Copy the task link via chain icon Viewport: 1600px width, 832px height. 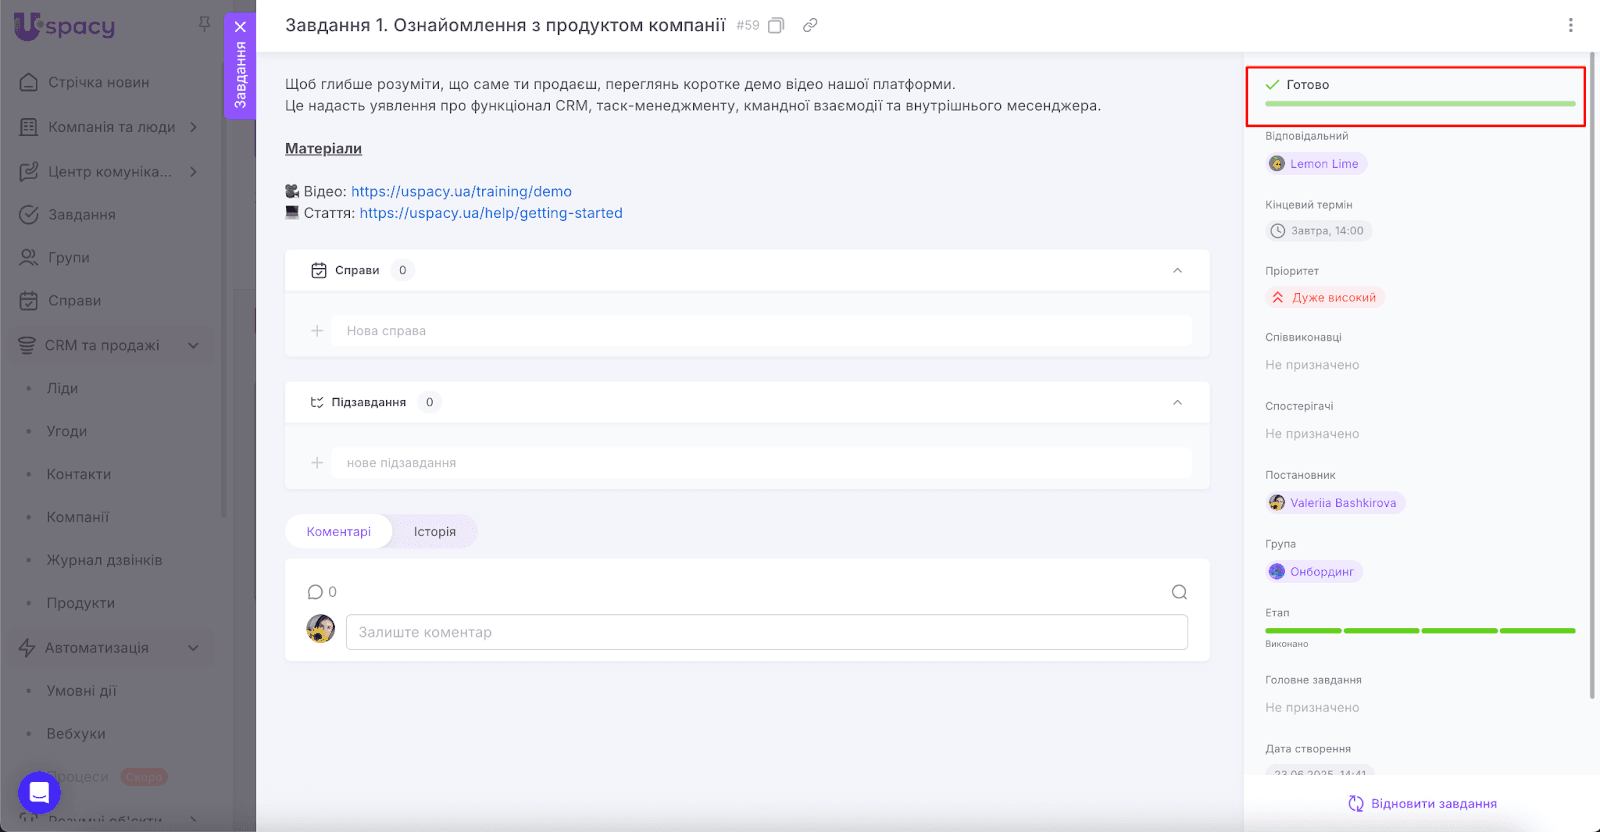[810, 25]
